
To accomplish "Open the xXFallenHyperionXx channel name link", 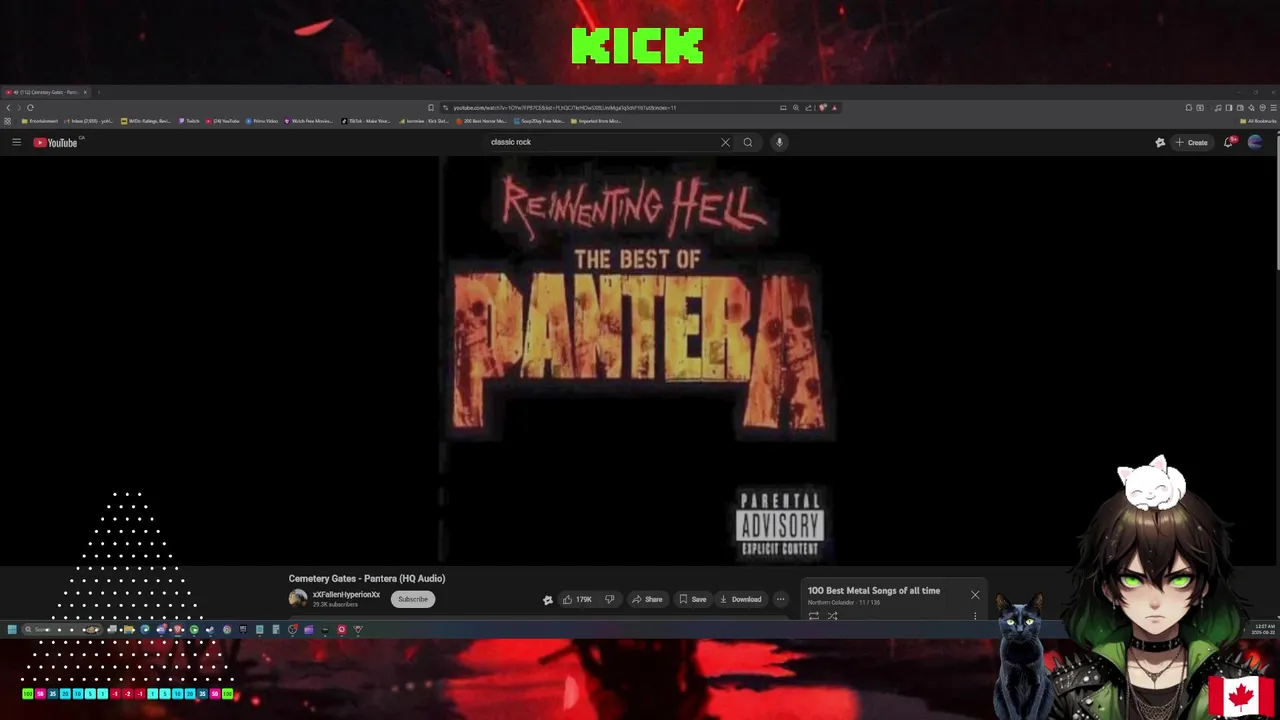I will click(x=346, y=594).
